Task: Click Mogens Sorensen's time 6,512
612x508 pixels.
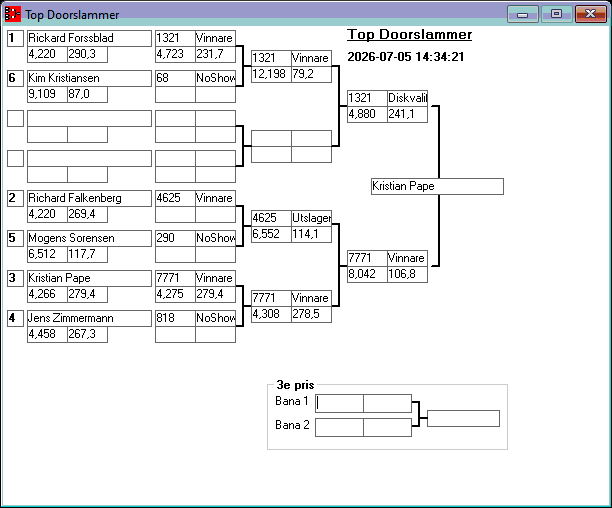Action: coord(47,254)
